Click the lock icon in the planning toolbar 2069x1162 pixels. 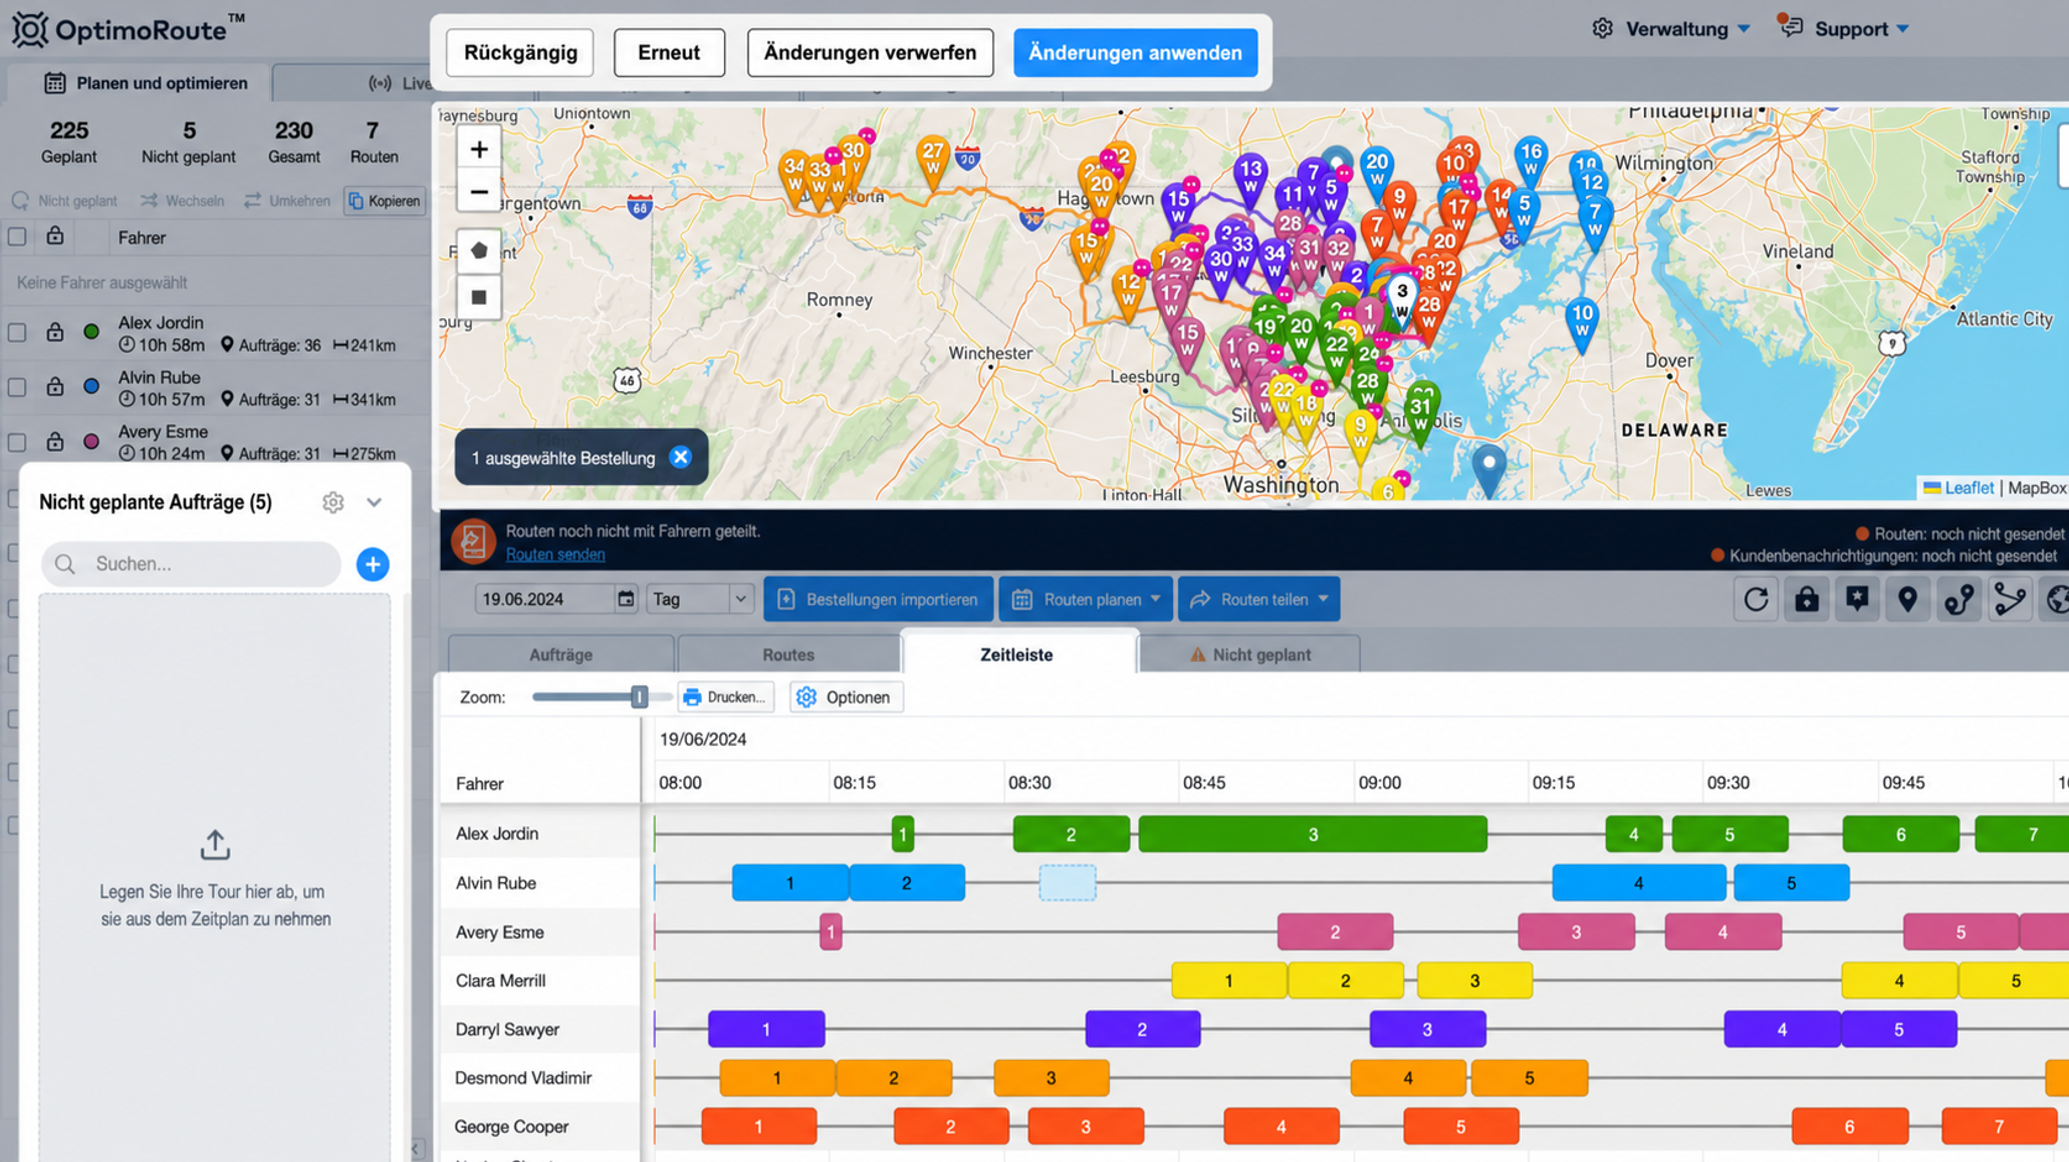coord(1806,599)
